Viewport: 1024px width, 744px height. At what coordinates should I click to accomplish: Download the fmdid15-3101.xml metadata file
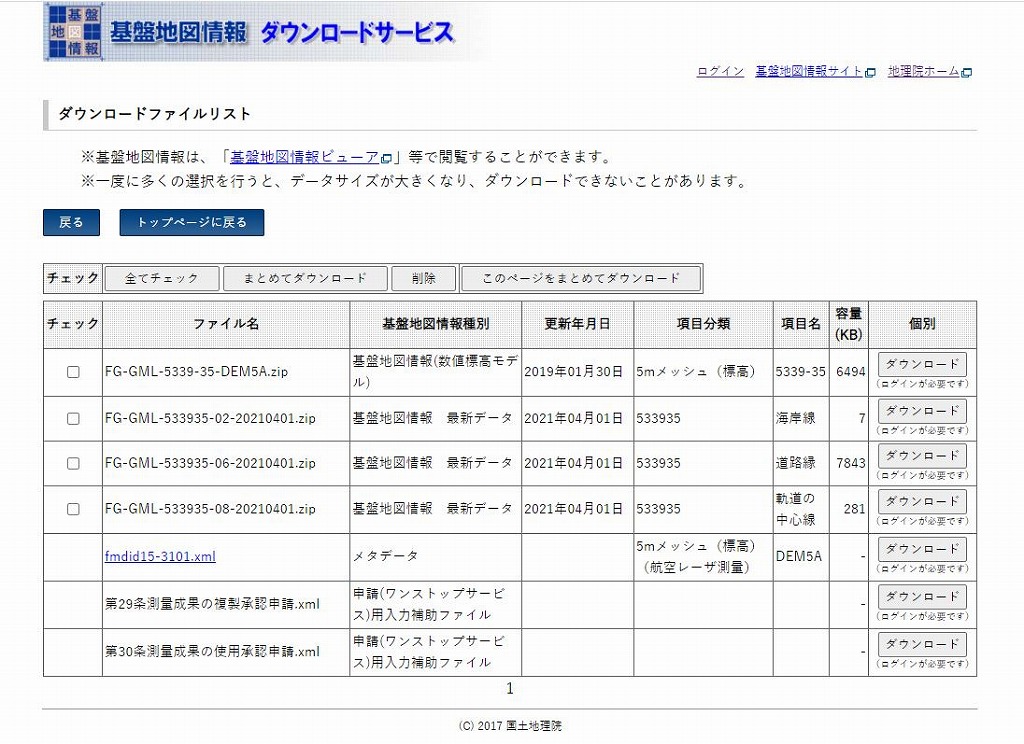pos(922,549)
